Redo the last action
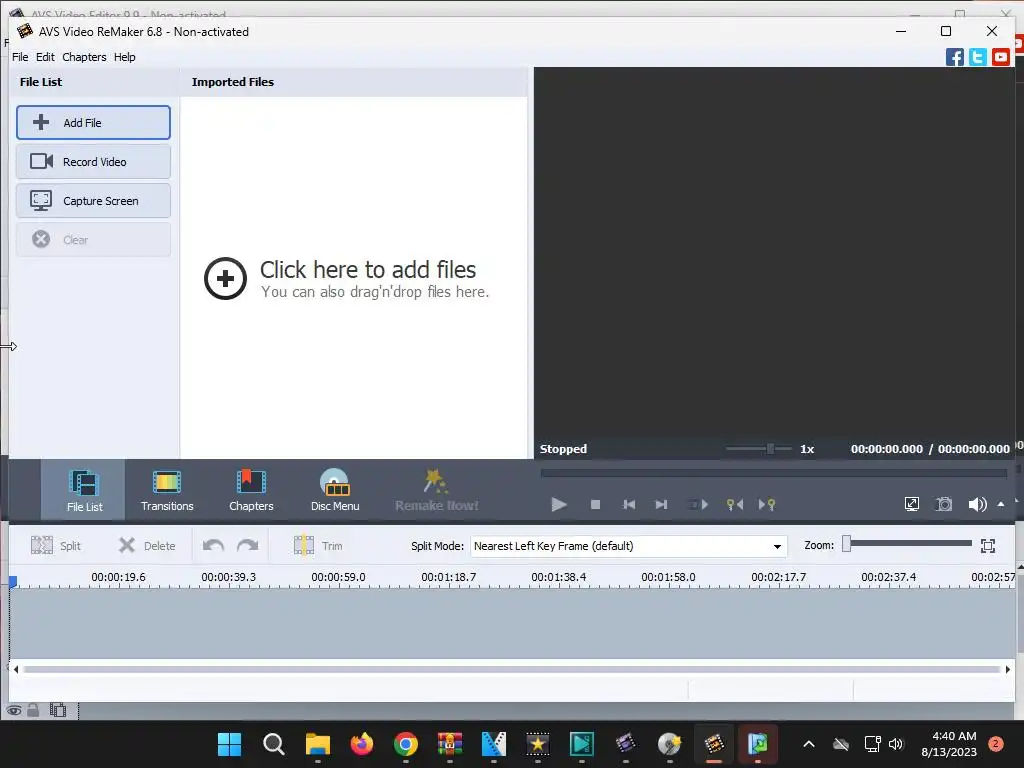 click(248, 545)
